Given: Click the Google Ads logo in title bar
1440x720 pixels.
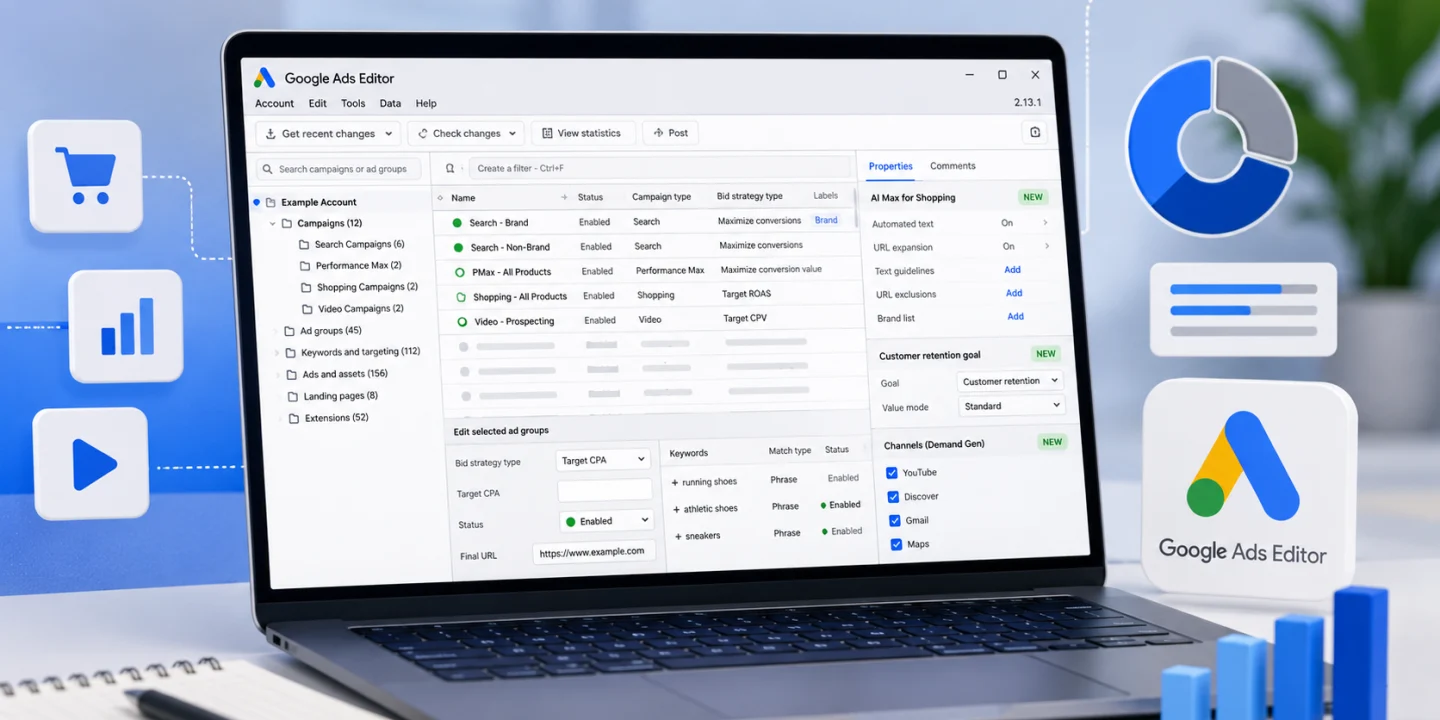Looking at the screenshot, I should click(x=264, y=78).
